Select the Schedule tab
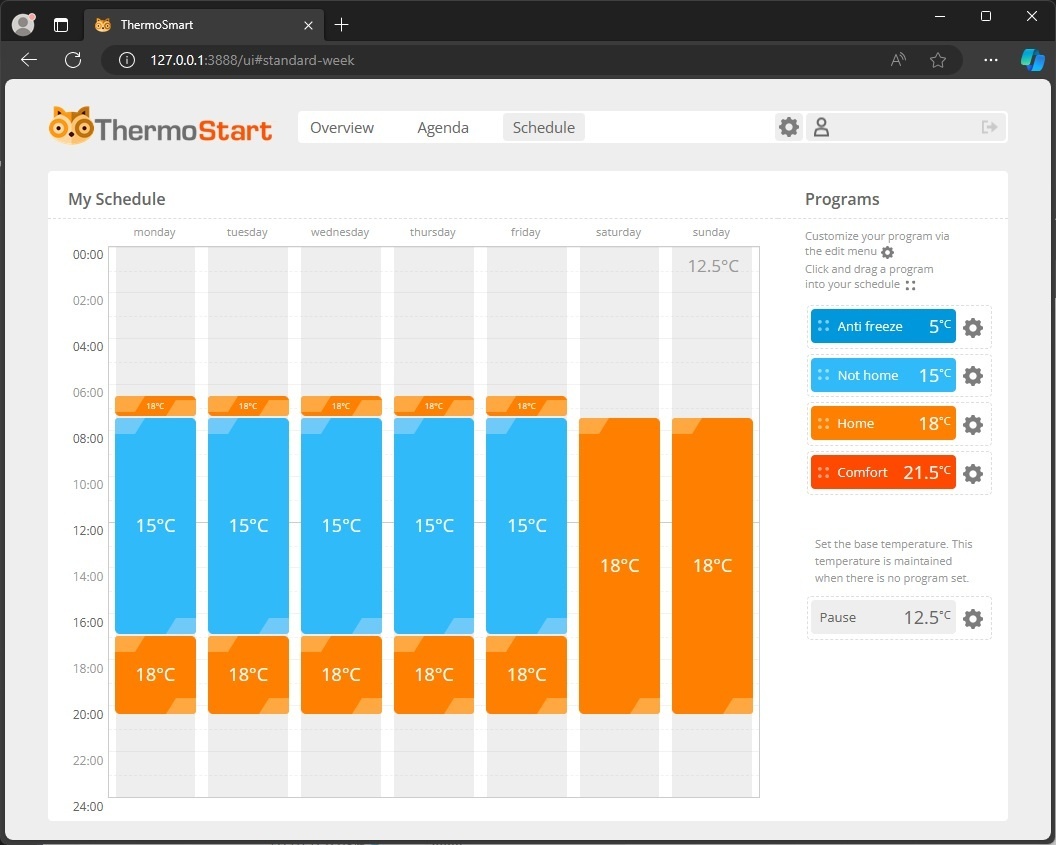1056x845 pixels. tap(543, 127)
